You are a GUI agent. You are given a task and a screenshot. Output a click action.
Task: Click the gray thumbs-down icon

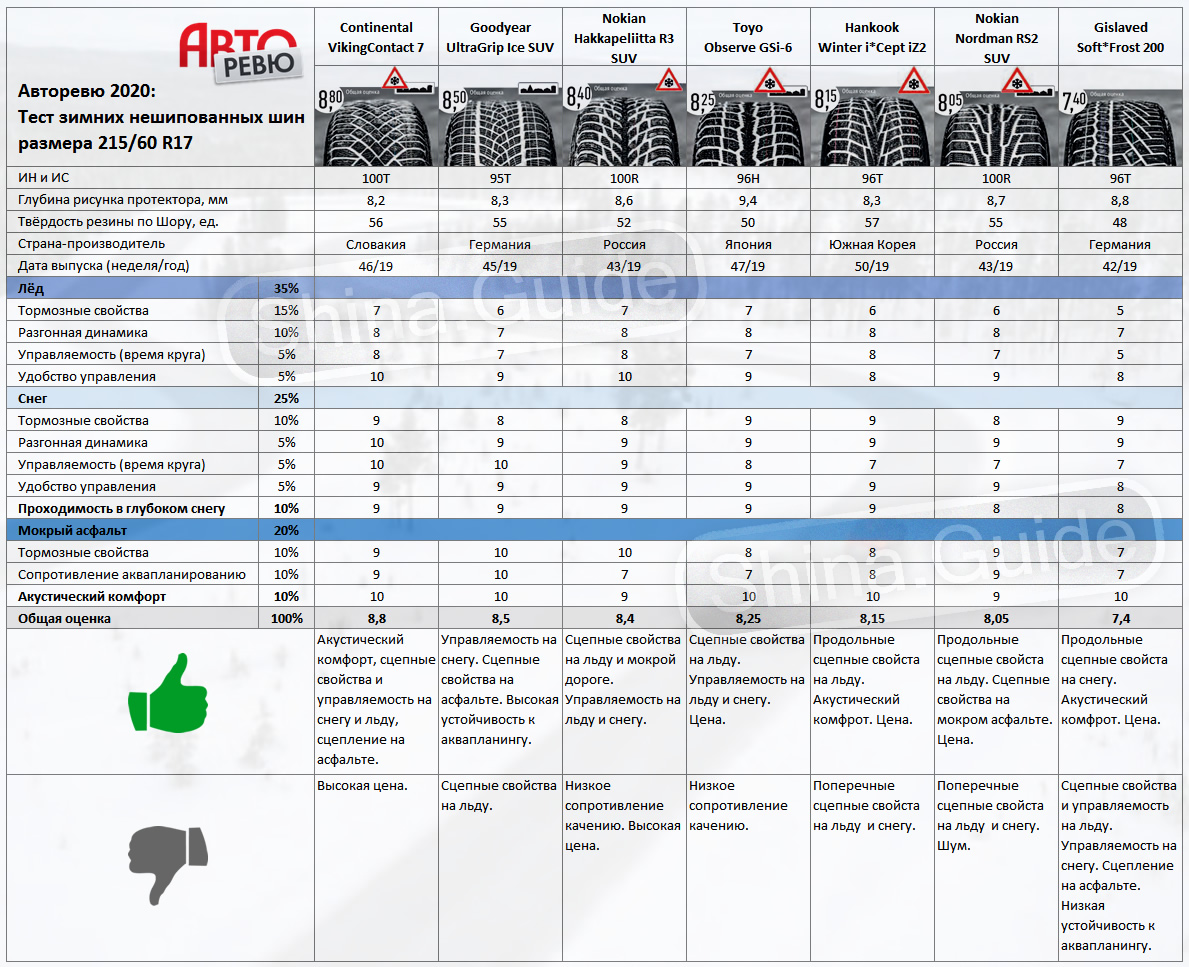click(x=168, y=865)
